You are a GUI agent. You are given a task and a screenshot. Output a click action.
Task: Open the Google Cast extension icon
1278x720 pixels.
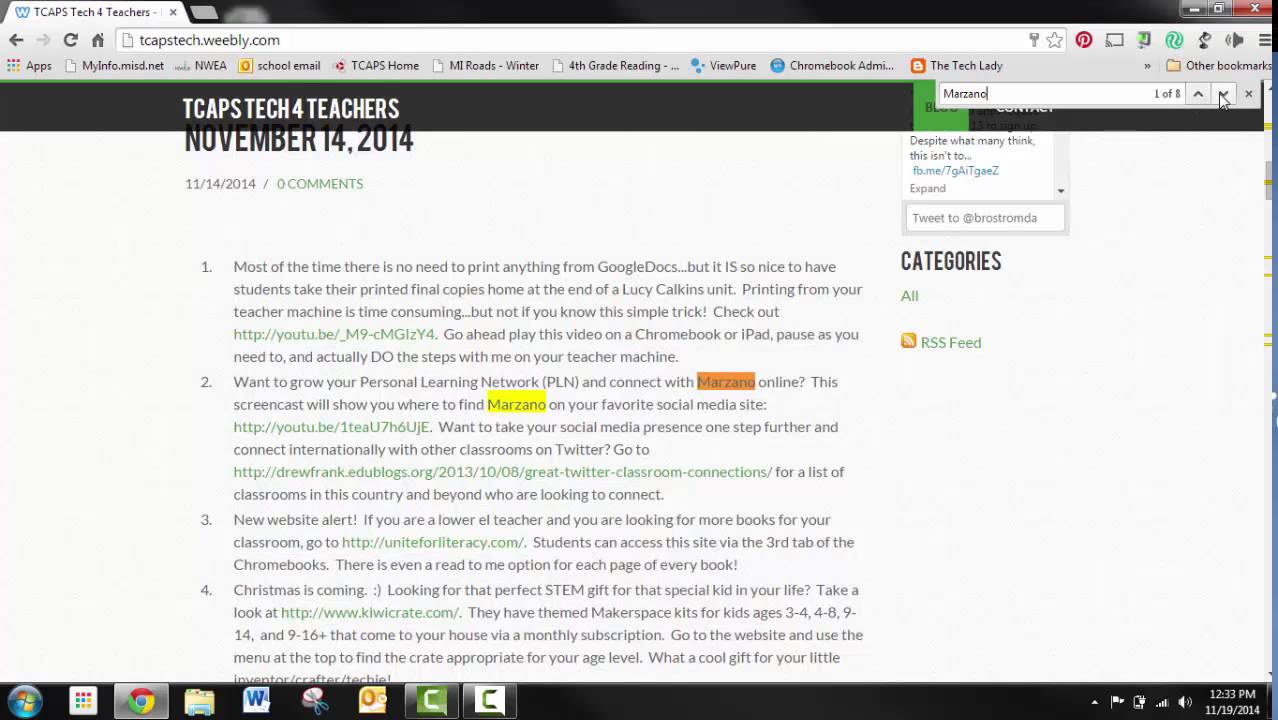point(1114,40)
